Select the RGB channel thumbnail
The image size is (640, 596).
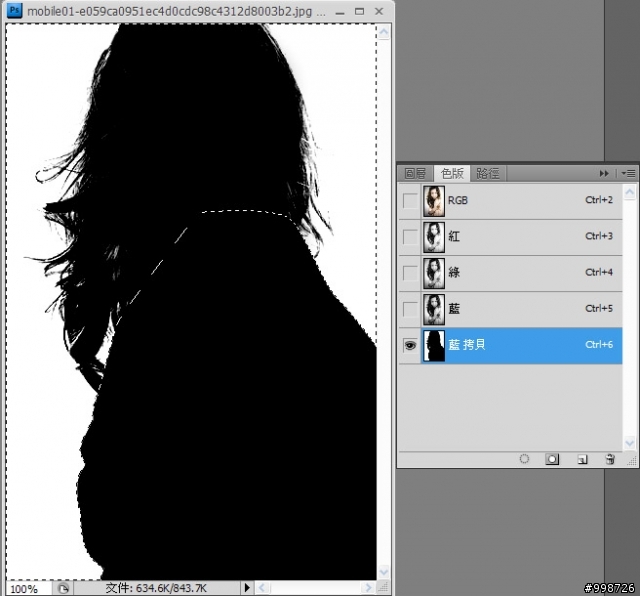coord(434,201)
